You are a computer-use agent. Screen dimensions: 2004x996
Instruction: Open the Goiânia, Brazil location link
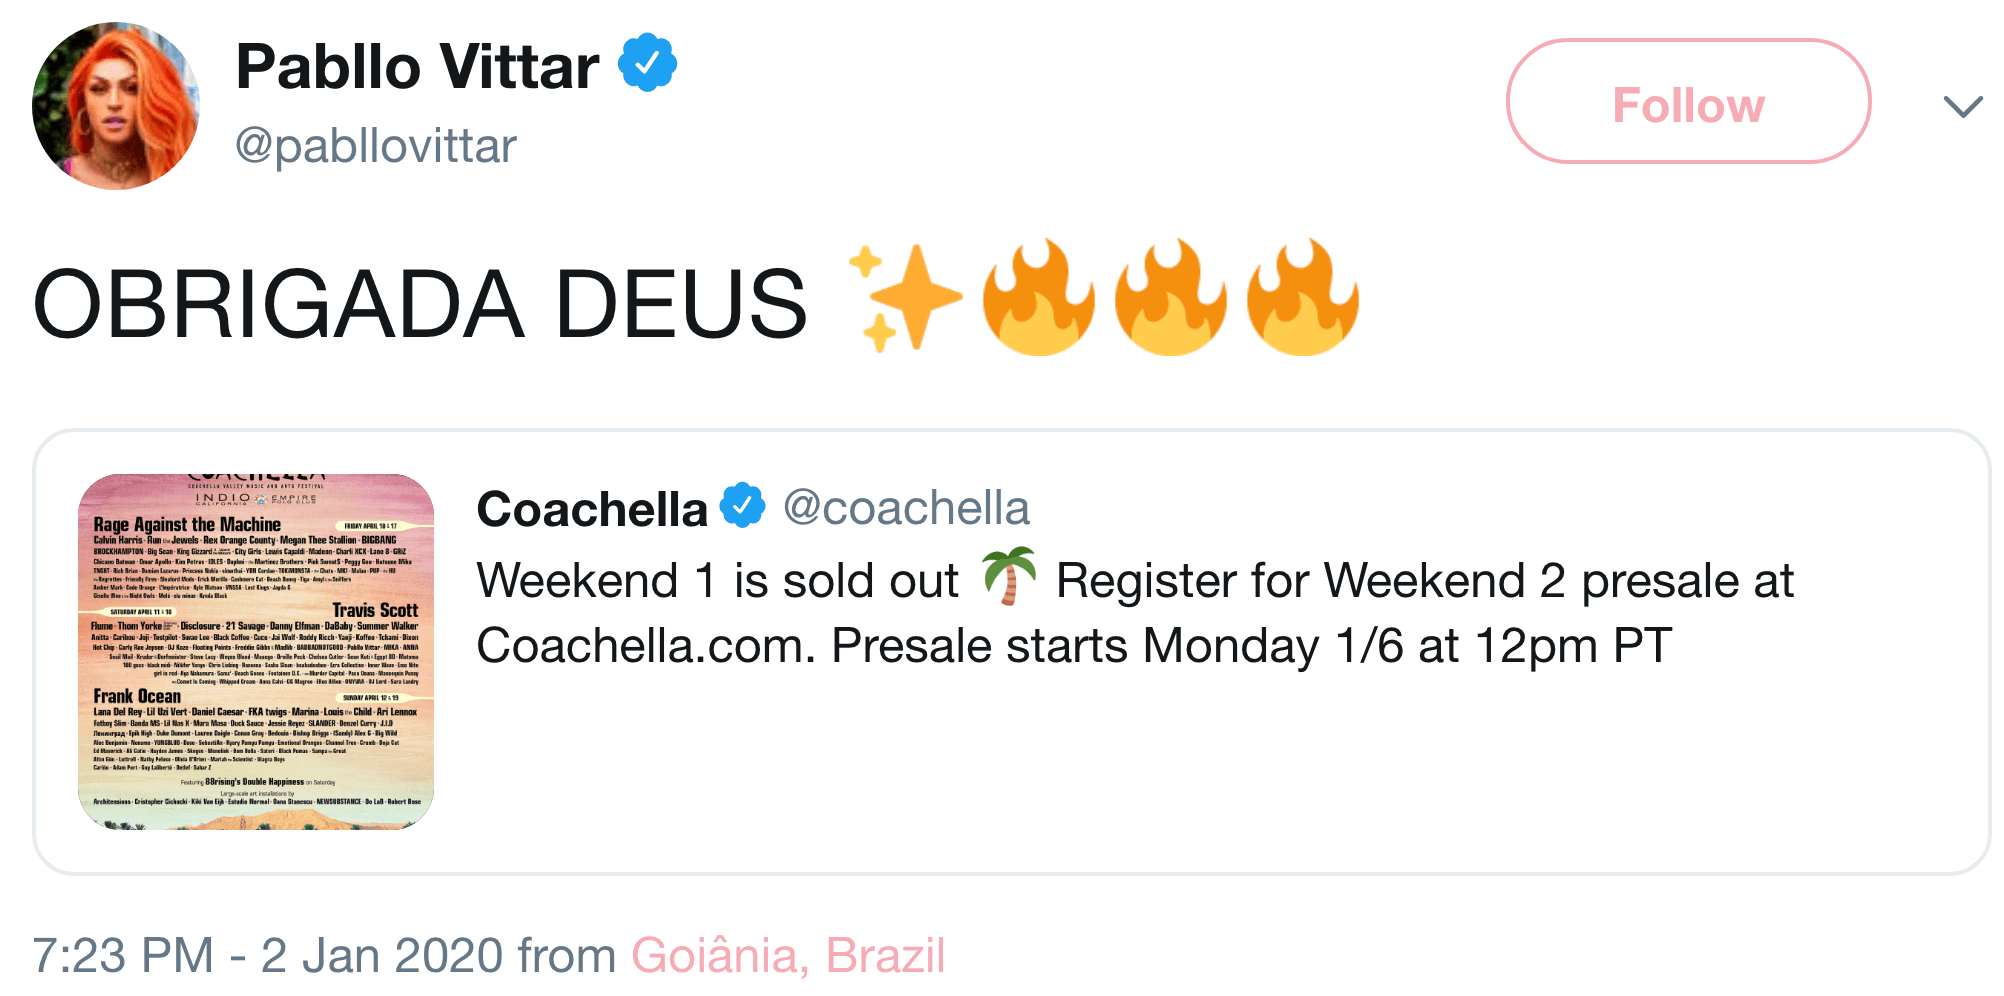[788, 955]
